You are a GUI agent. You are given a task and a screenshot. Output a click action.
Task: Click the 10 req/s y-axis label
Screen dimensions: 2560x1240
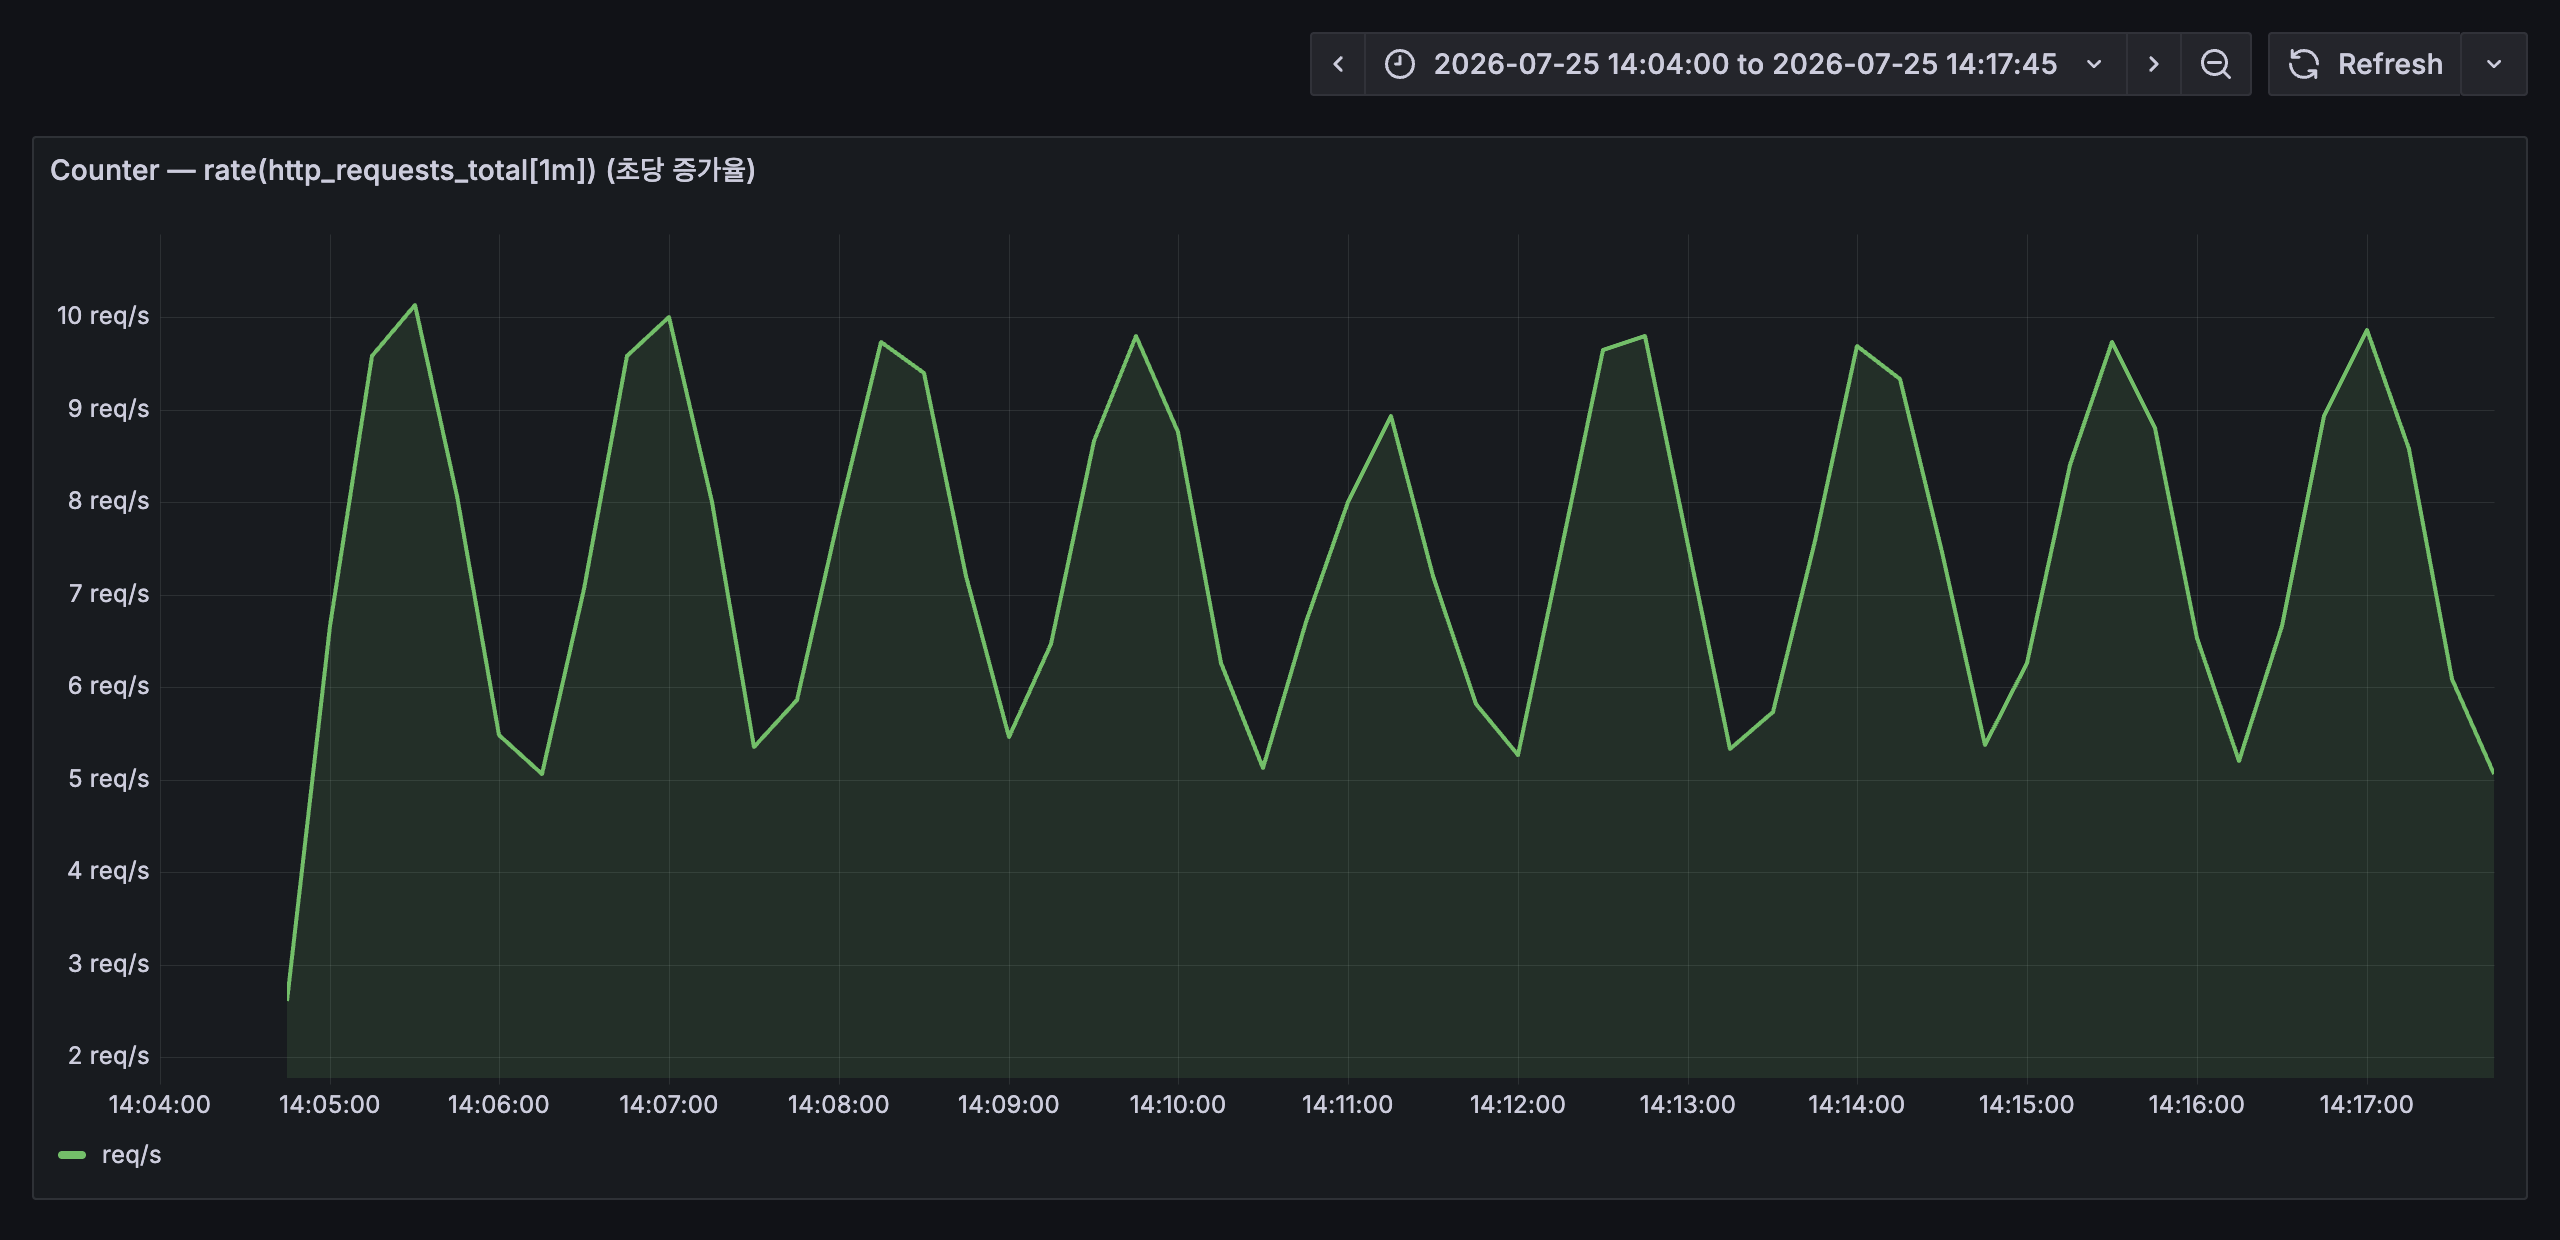coord(103,316)
